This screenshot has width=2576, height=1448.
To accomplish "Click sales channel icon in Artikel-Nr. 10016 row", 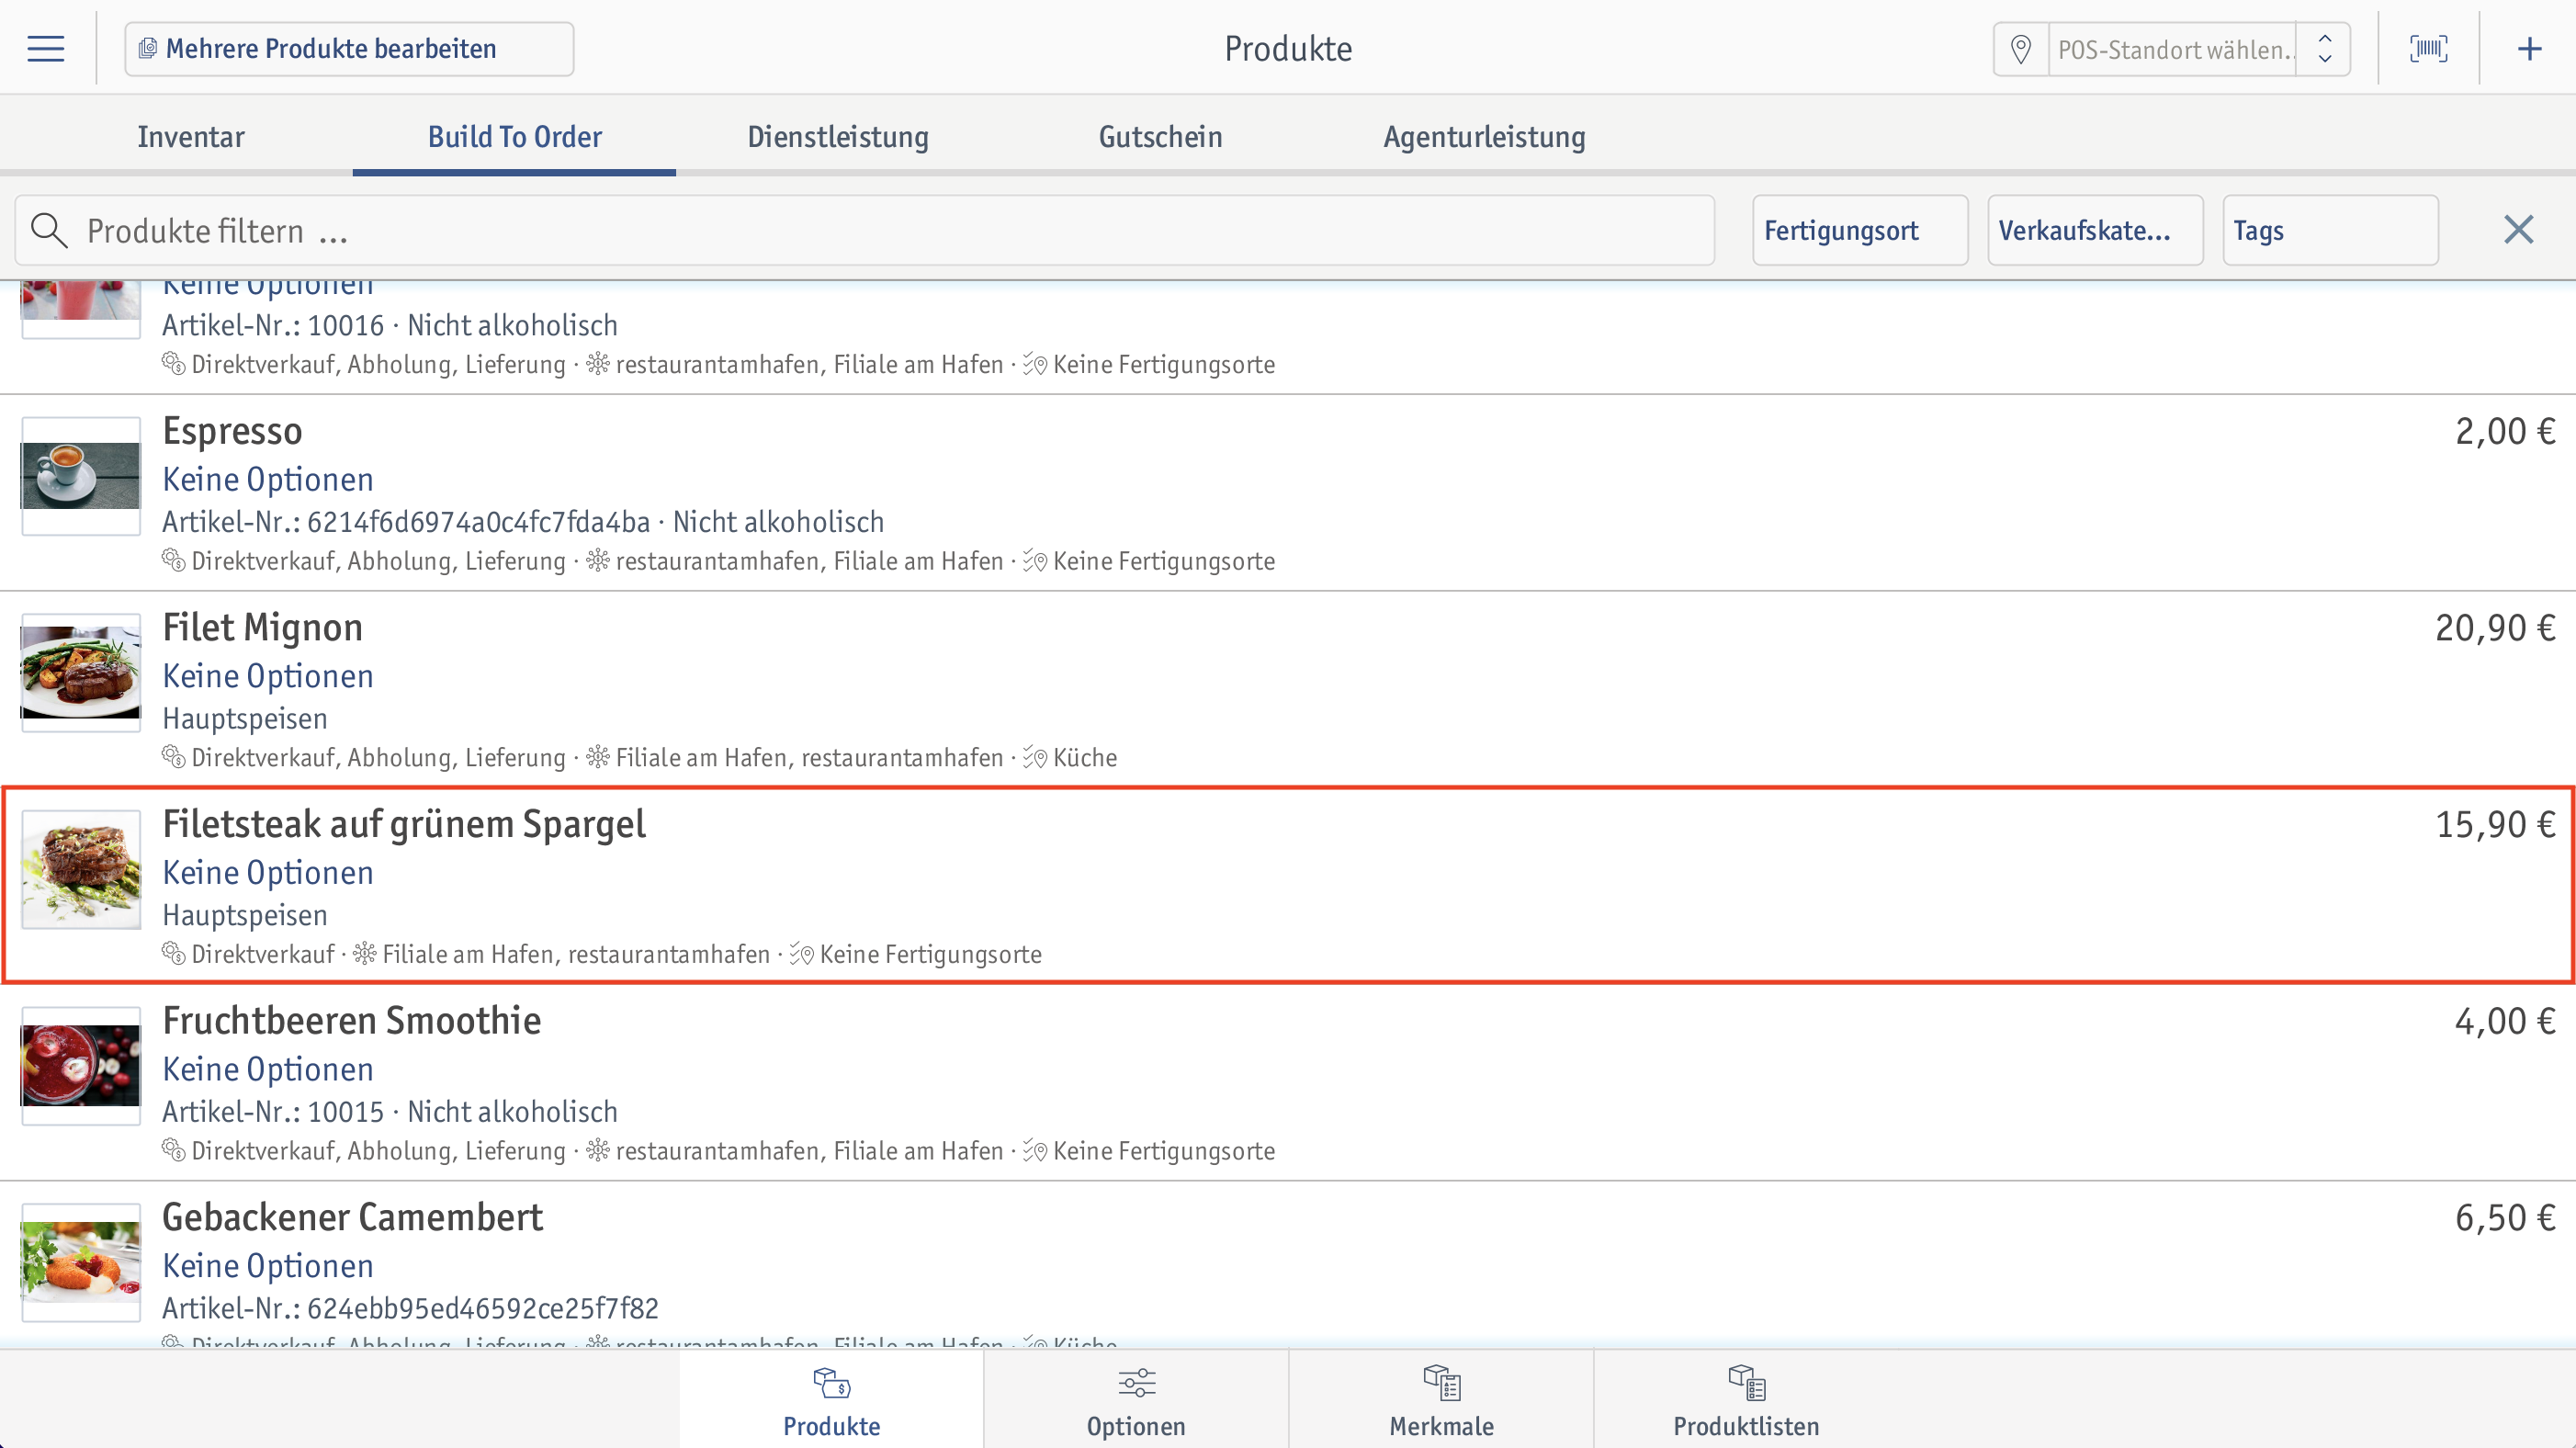I will 174,364.
